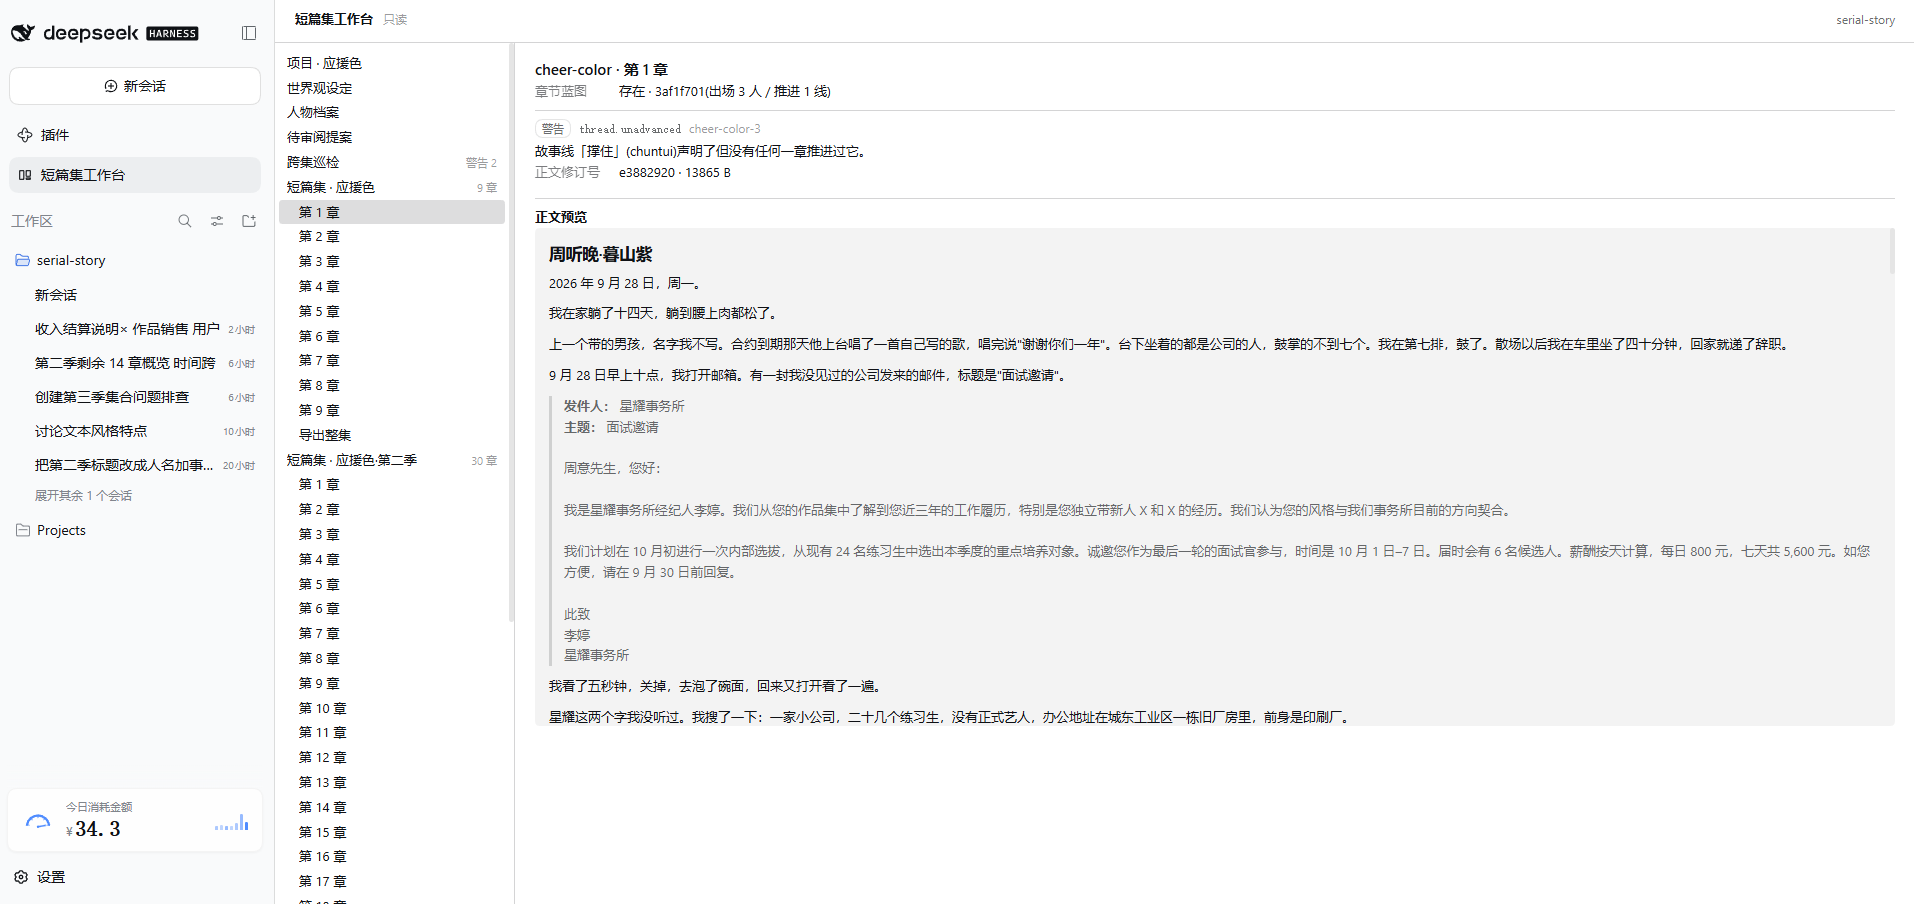The height and width of the screenshot is (904, 1914).
Task: Collapse the sidebar with the panel icon
Action: click(x=249, y=33)
